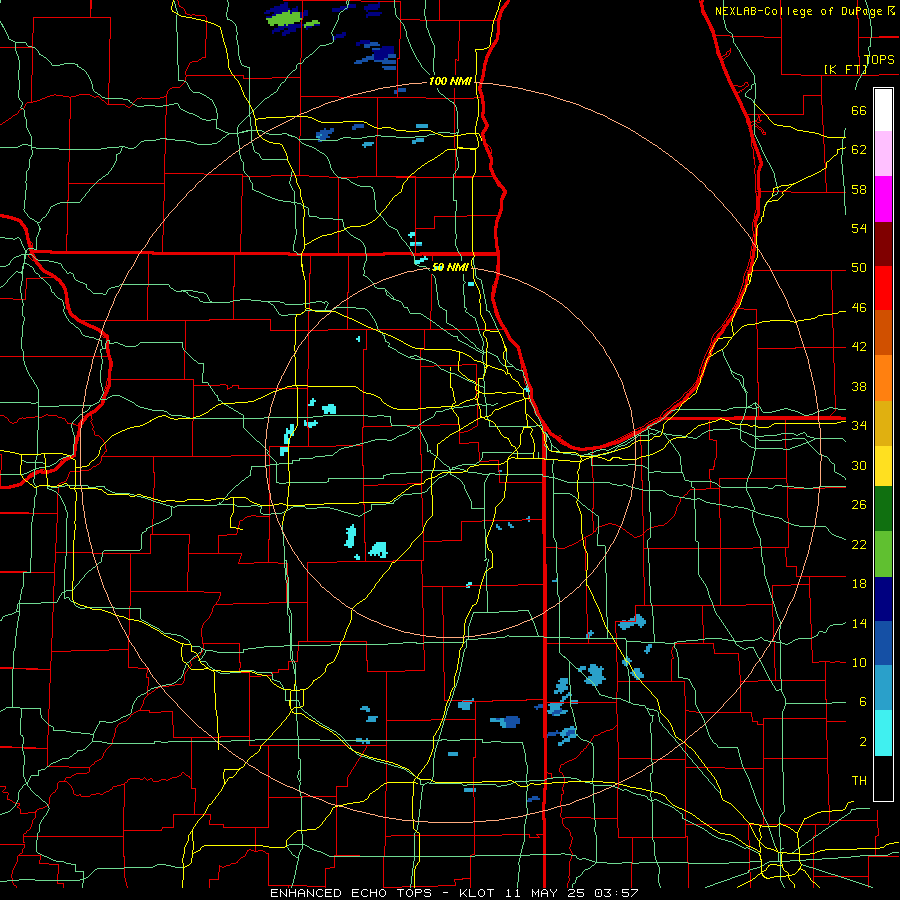
Task: Click the 26 value on the legend scale
Action: (859, 505)
